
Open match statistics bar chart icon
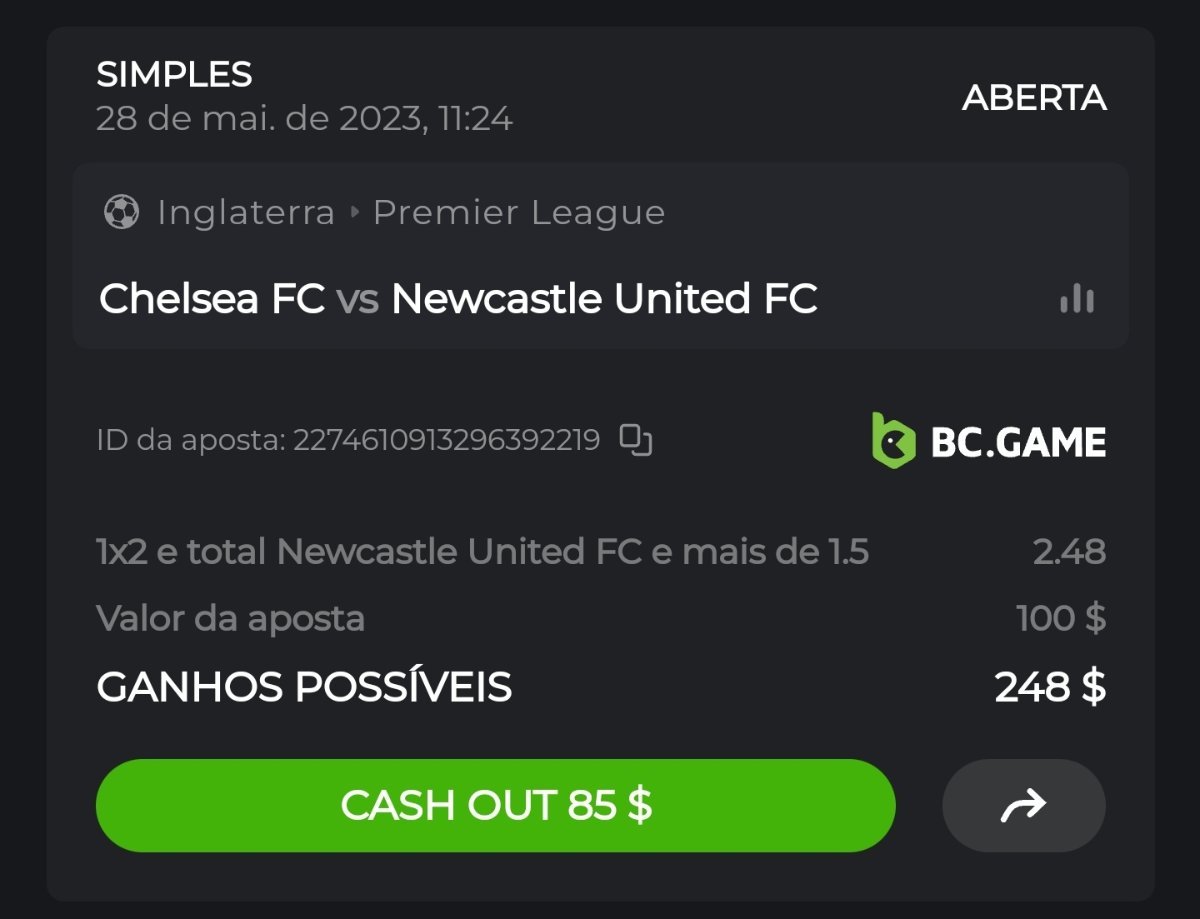[1076, 299]
